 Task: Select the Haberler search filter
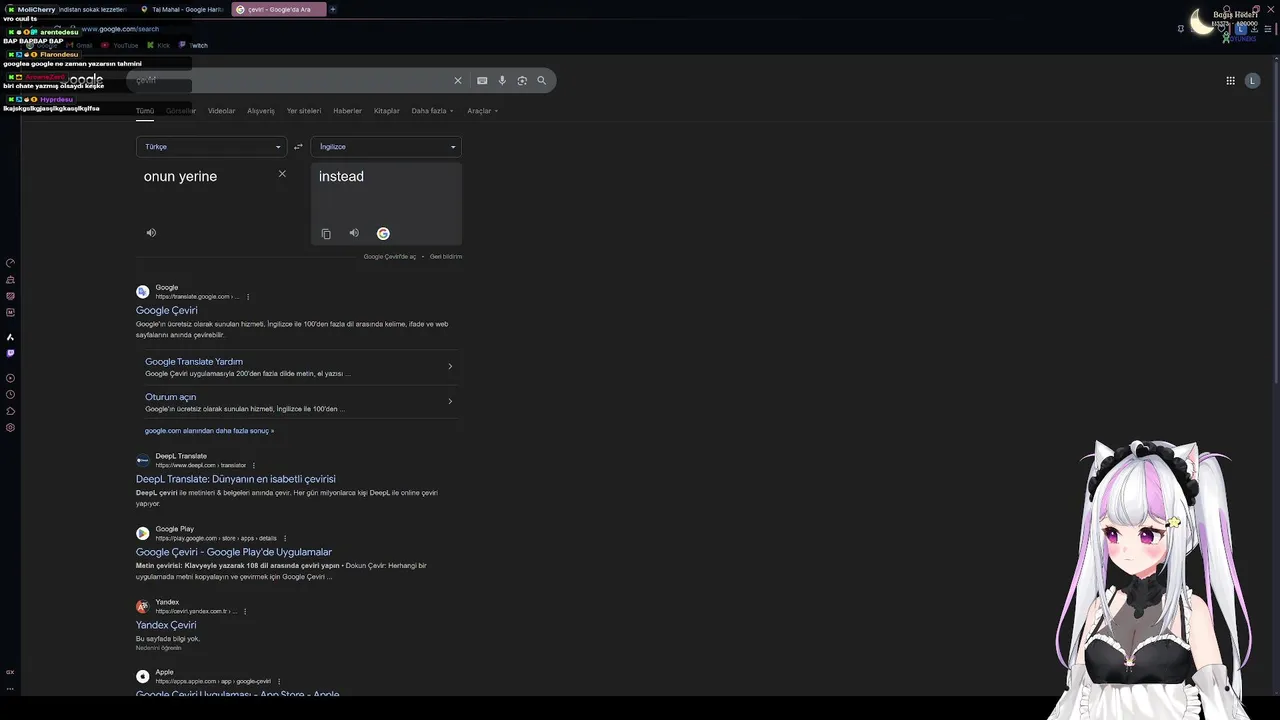[x=347, y=111]
